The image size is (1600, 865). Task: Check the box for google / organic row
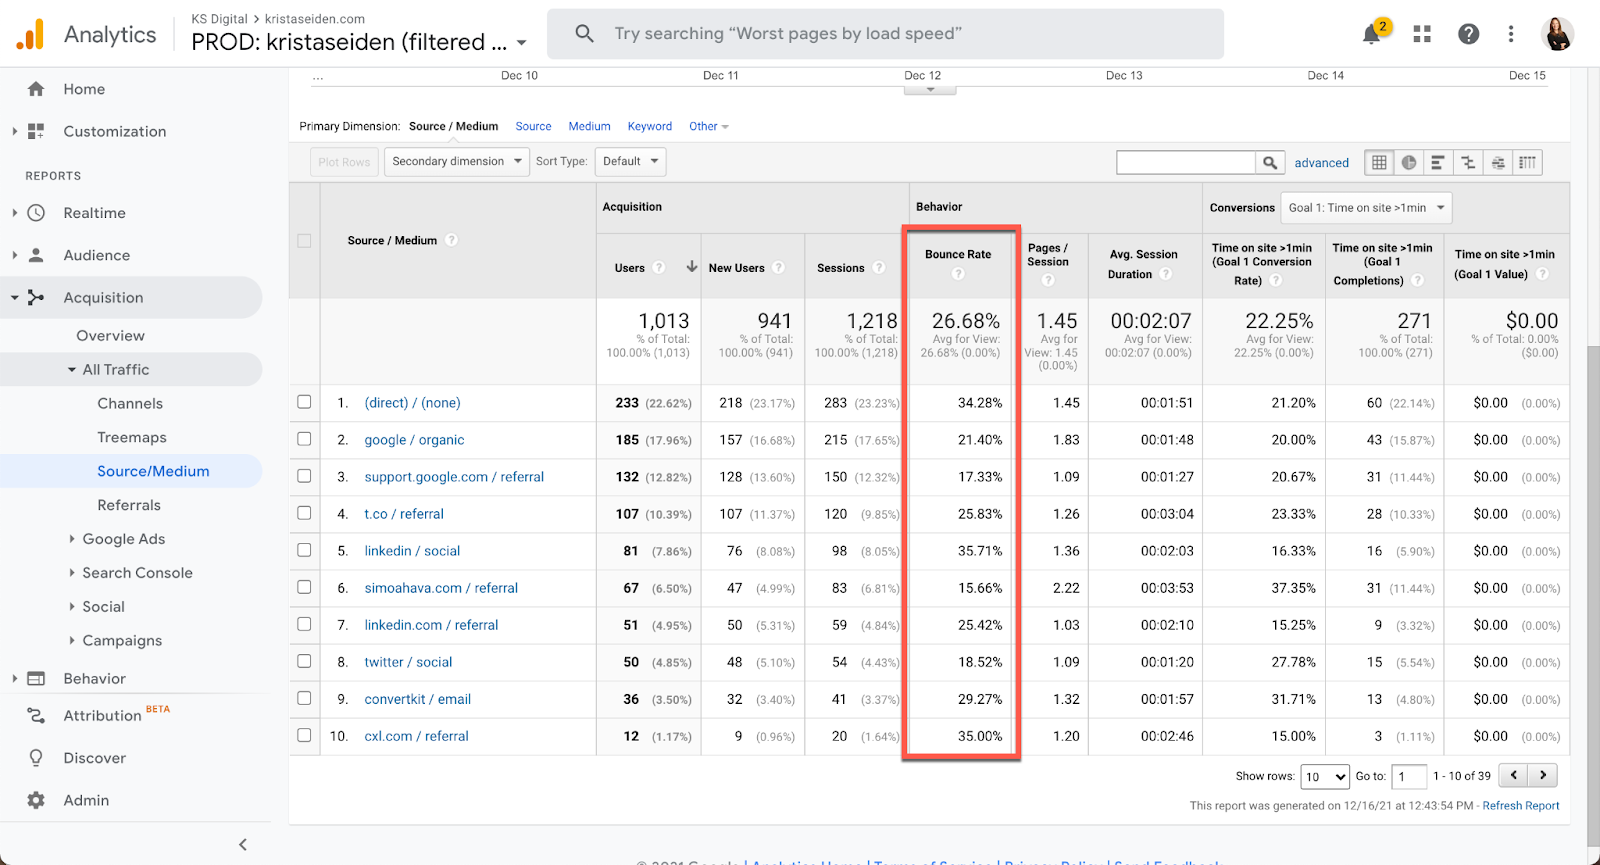(x=304, y=439)
